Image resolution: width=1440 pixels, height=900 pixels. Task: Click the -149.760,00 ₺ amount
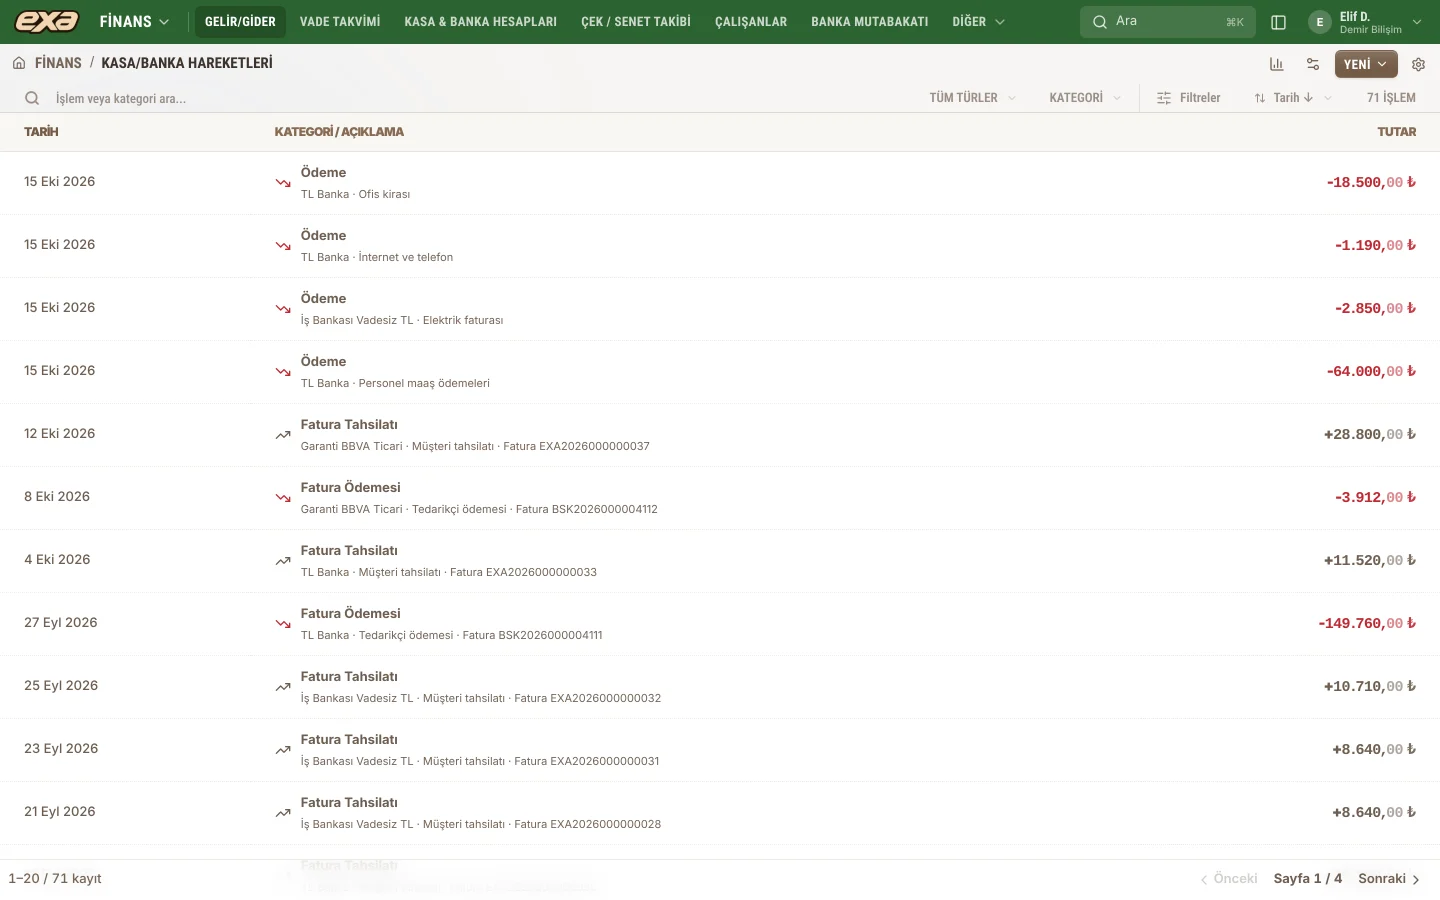point(1367,624)
